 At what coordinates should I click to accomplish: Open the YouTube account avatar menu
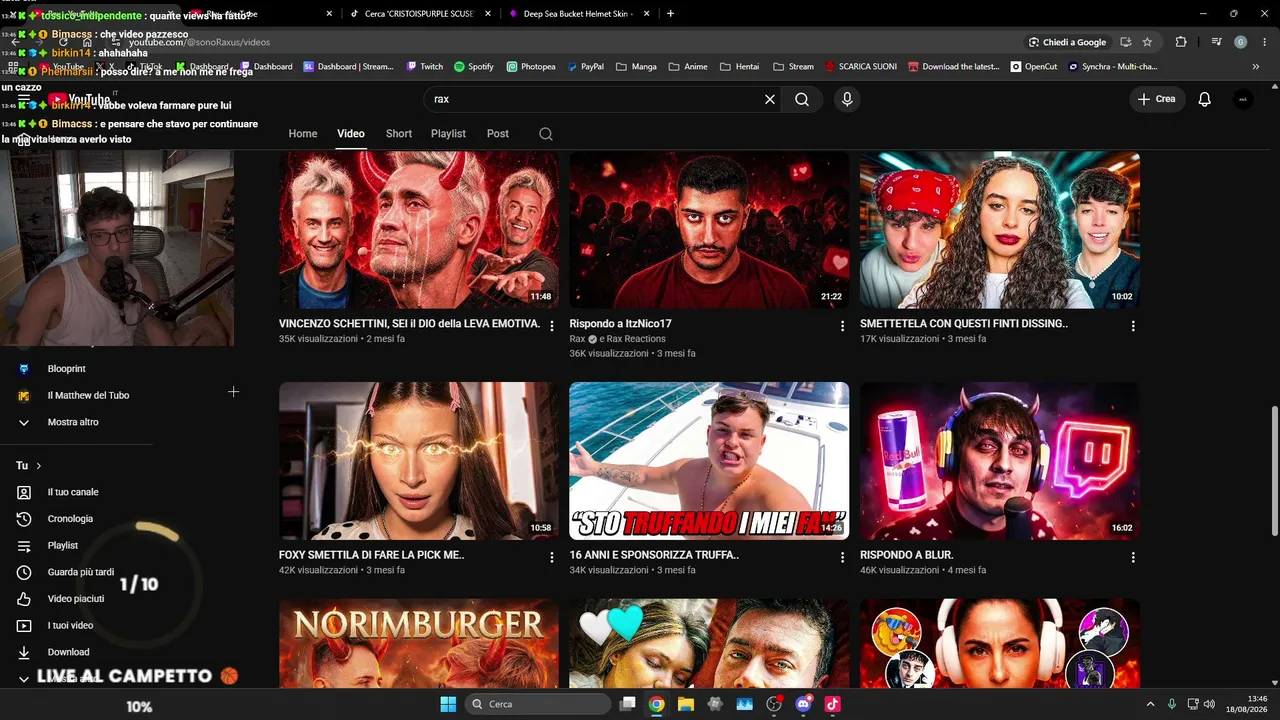tap(1242, 99)
